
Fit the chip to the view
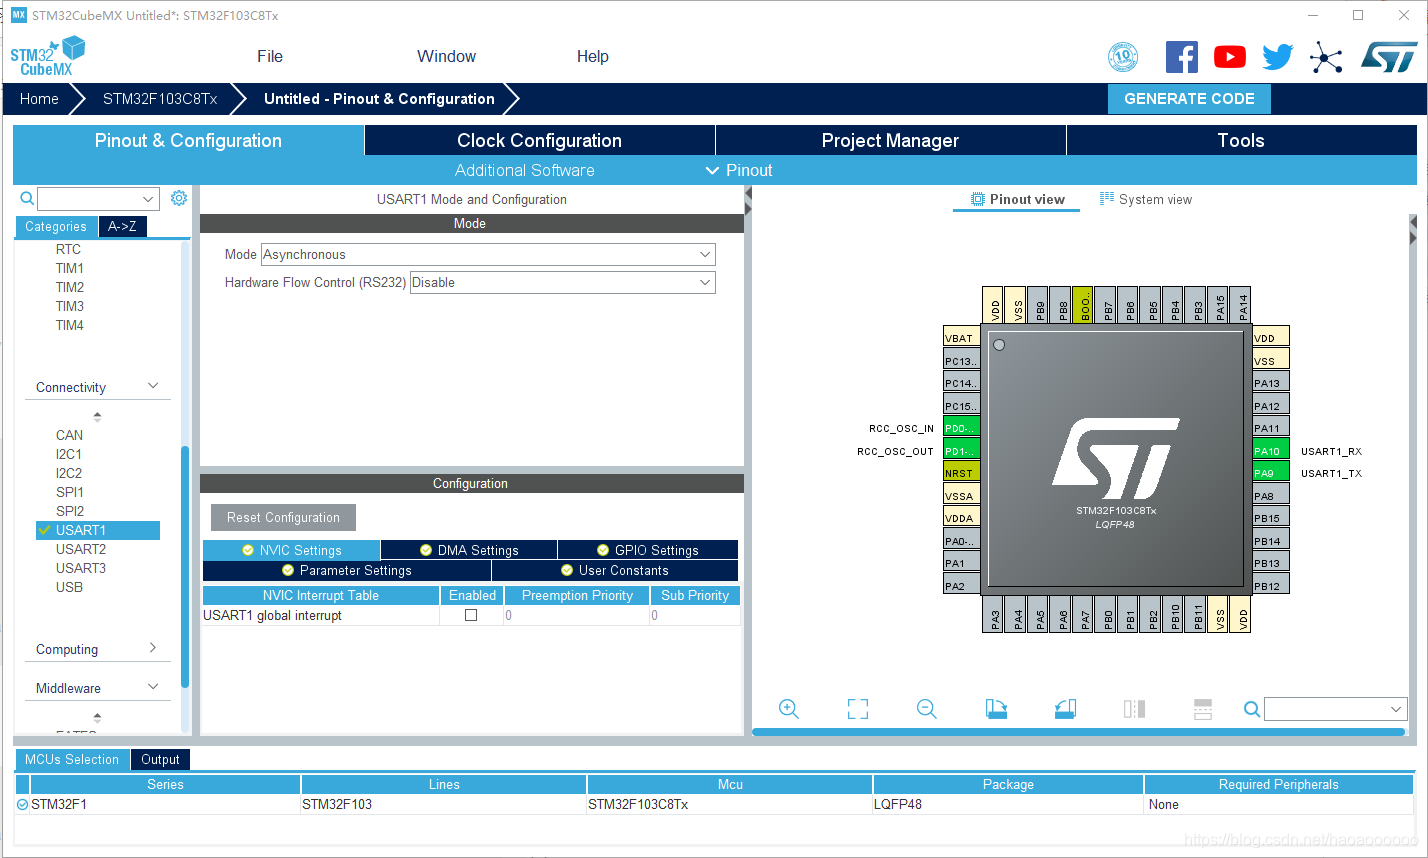click(x=858, y=709)
